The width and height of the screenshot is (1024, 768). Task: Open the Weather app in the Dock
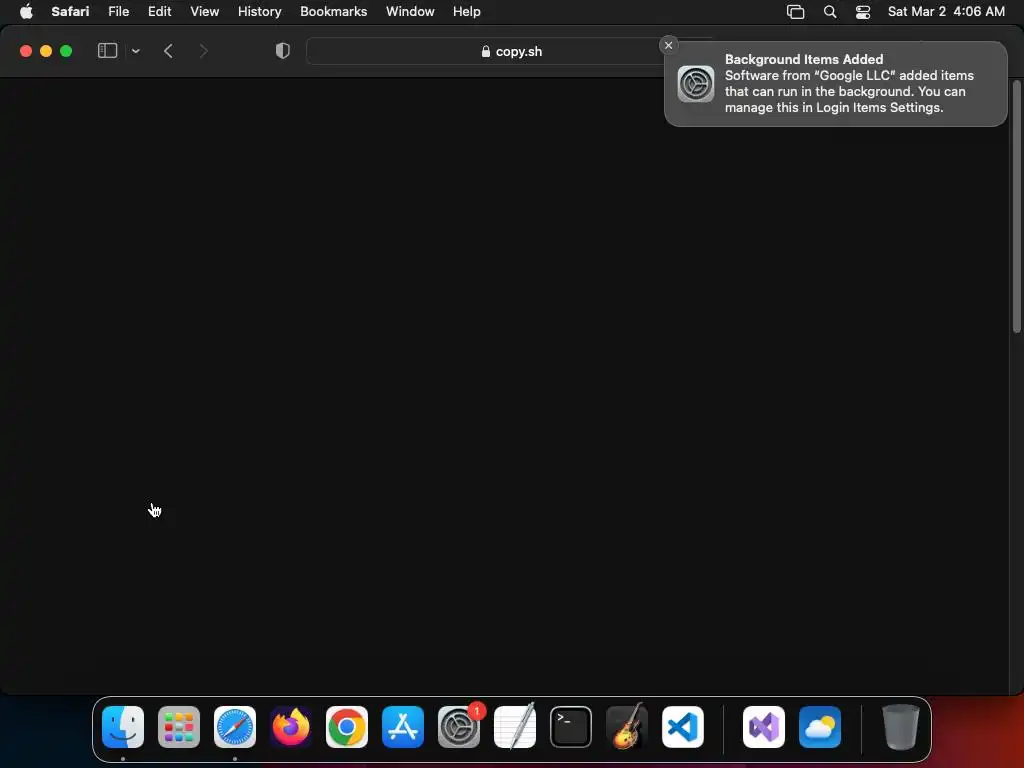(820, 727)
